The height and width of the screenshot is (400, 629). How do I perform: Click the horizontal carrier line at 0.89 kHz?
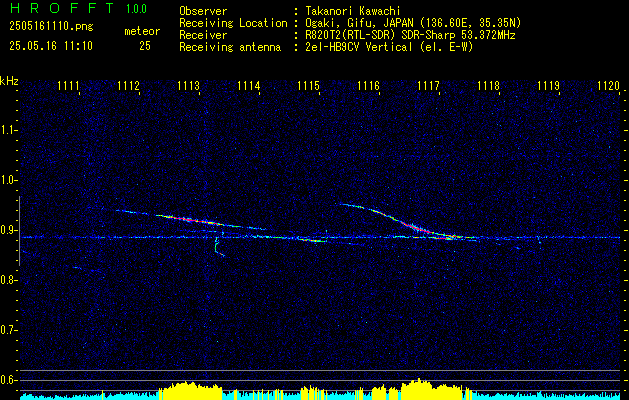point(320,238)
